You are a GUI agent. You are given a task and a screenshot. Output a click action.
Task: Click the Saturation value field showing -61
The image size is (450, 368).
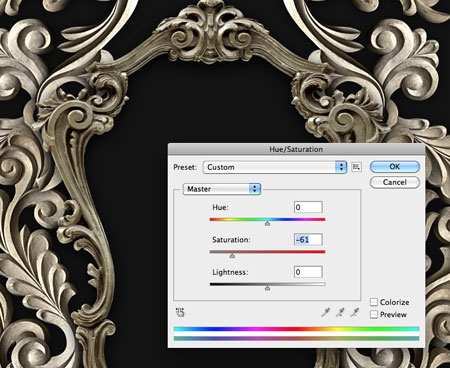tap(308, 239)
